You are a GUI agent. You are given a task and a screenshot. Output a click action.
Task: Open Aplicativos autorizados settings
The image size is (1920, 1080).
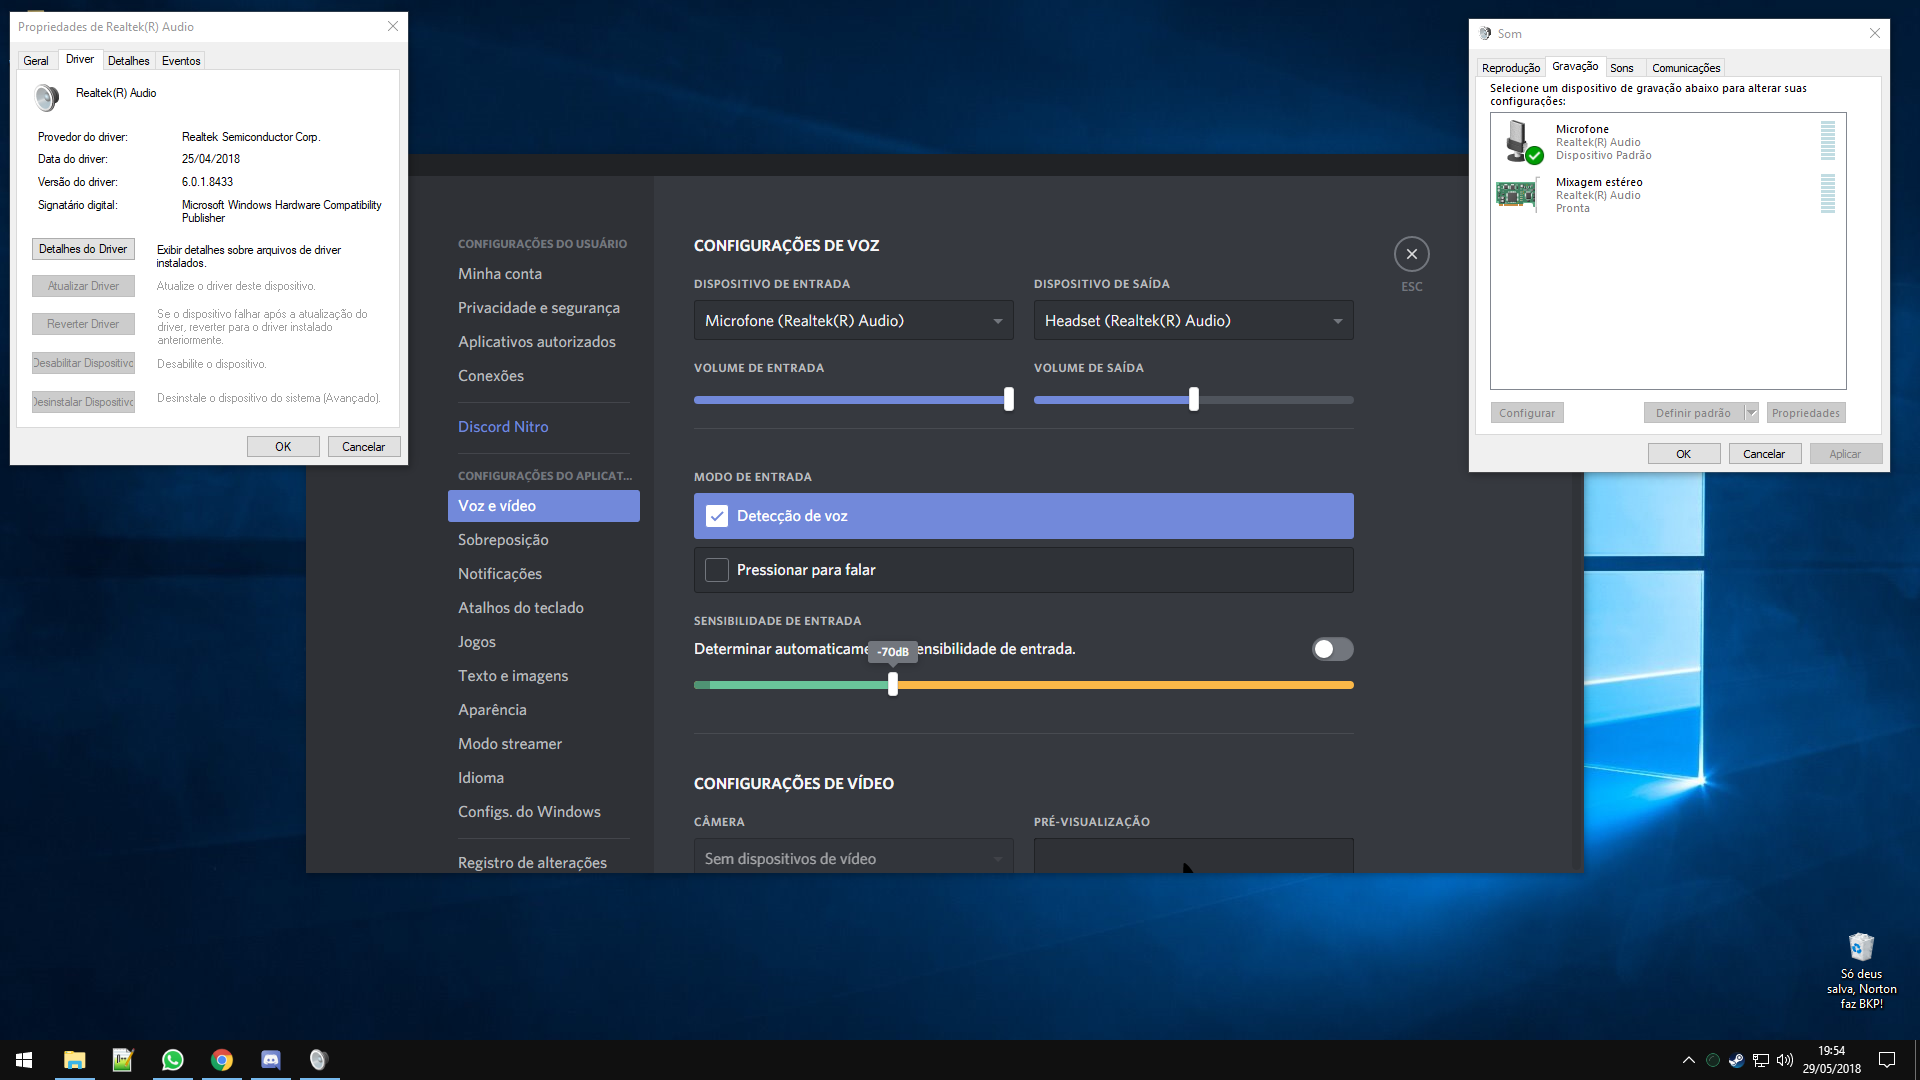coord(543,342)
